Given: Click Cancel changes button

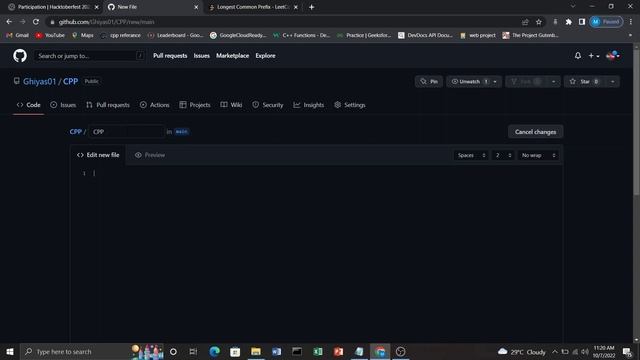Looking at the screenshot, I should click(x=535, y=132).
